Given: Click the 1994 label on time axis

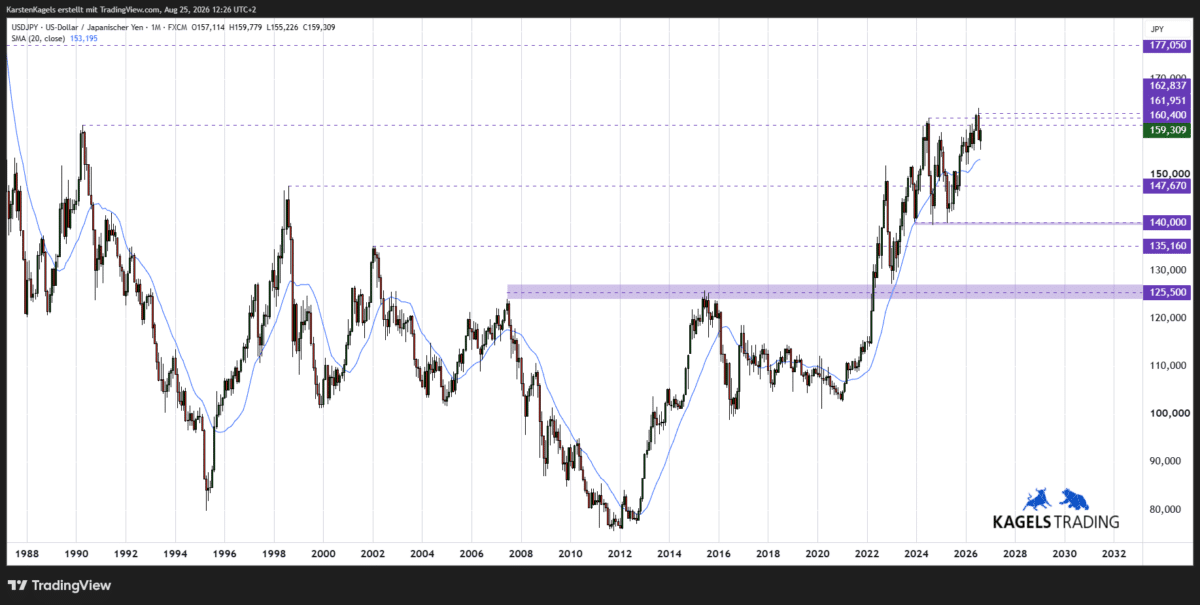Looking at the screenshot, I should 175,552.
